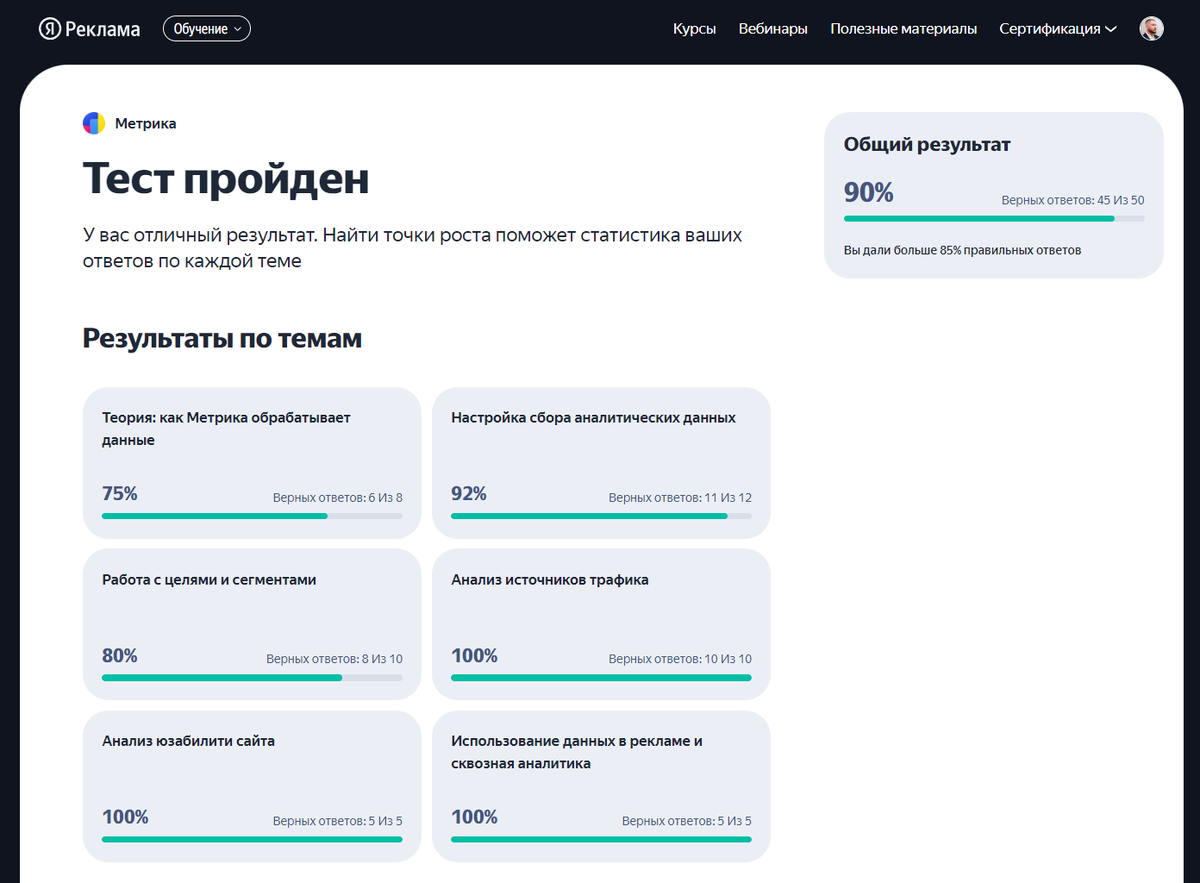Select 'Использование данных в рекламе' card title
This screenshot has width=1200, height=883.
577,753
